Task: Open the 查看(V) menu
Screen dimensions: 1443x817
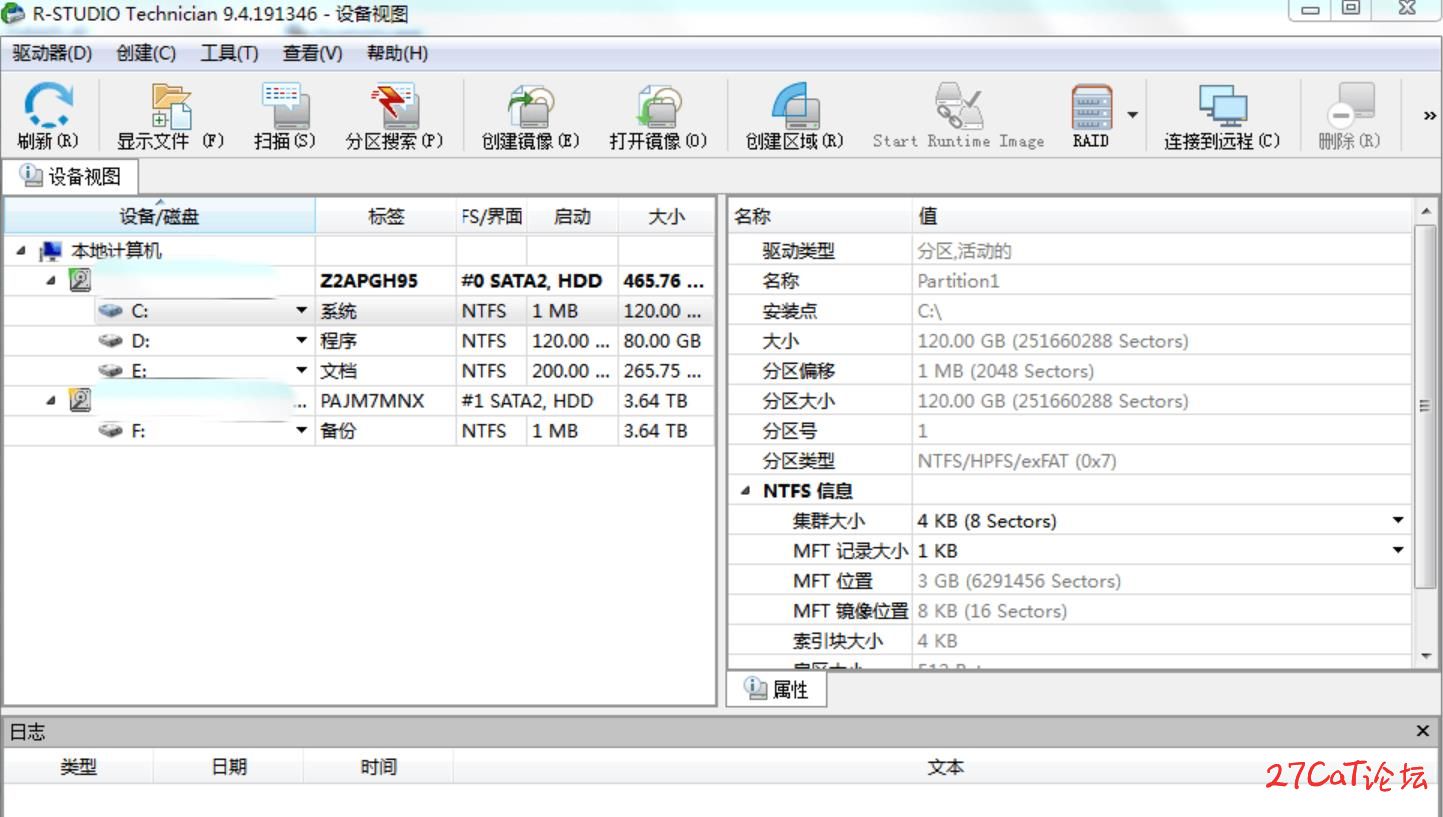Action: coord(312,54)
